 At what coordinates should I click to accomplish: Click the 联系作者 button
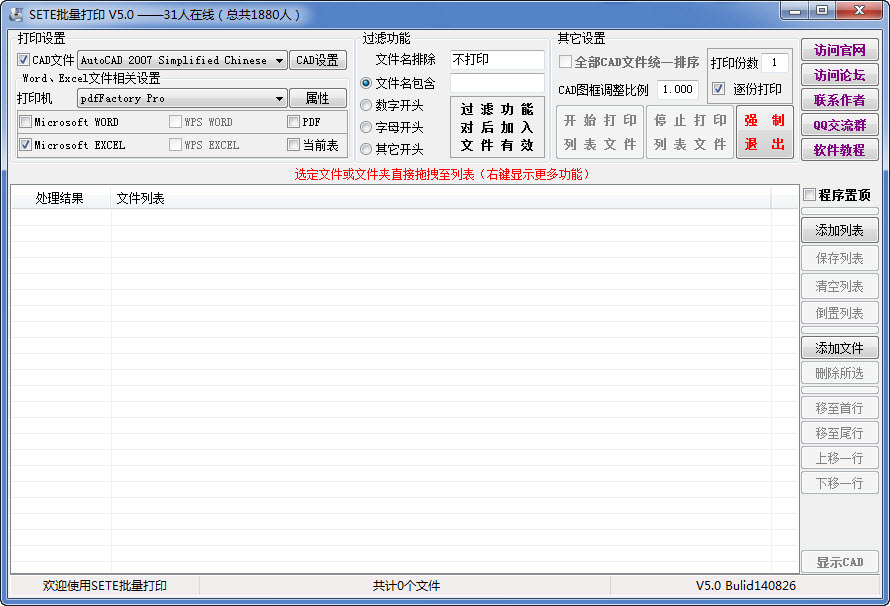(839, 100)
